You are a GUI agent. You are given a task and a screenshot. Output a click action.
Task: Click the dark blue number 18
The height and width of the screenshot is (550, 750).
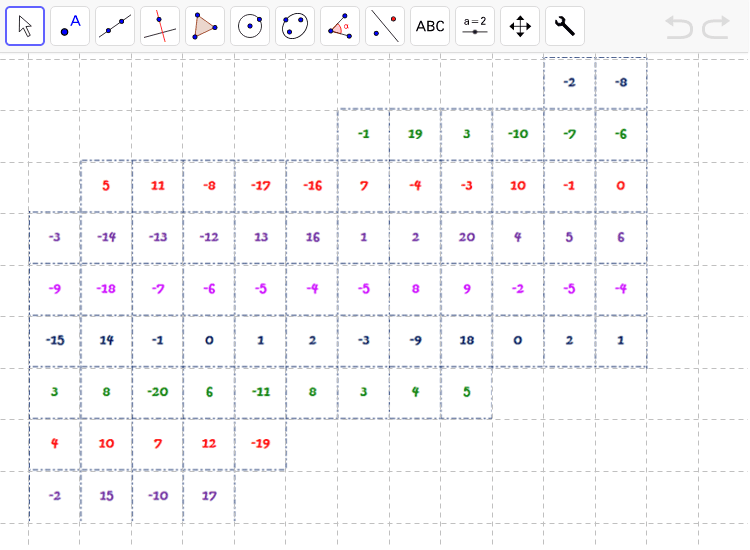pos(467,341)
